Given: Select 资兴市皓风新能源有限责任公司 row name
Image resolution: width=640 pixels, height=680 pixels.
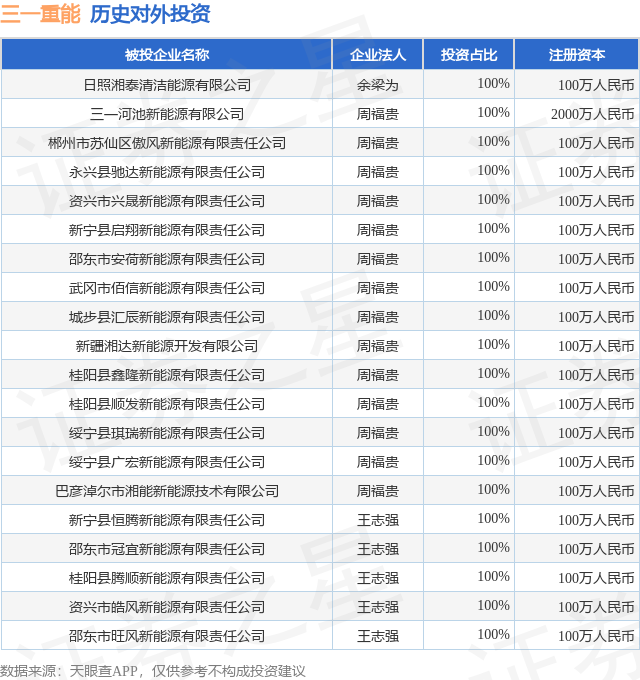Looking at the screenshot, I should point(167,608).
